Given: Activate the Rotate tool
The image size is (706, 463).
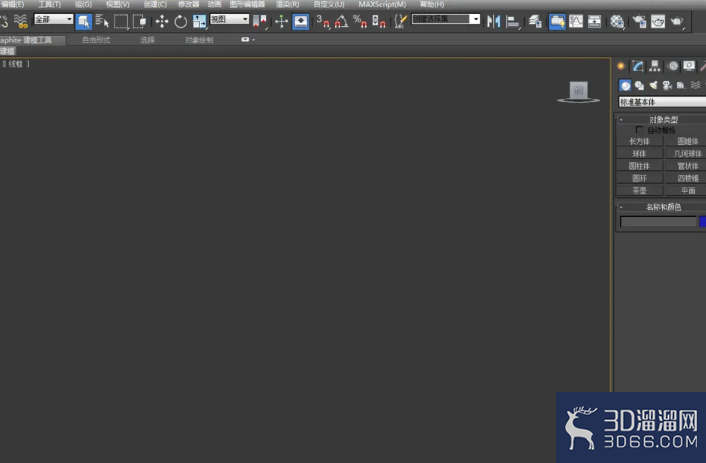Looking at the screenshot, I should click(181, 21).
